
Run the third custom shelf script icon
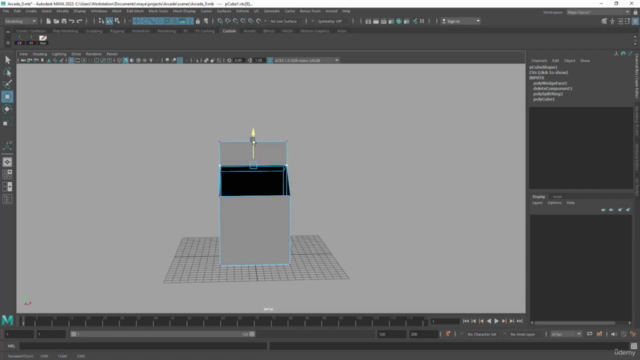click(x=43, y=40)
